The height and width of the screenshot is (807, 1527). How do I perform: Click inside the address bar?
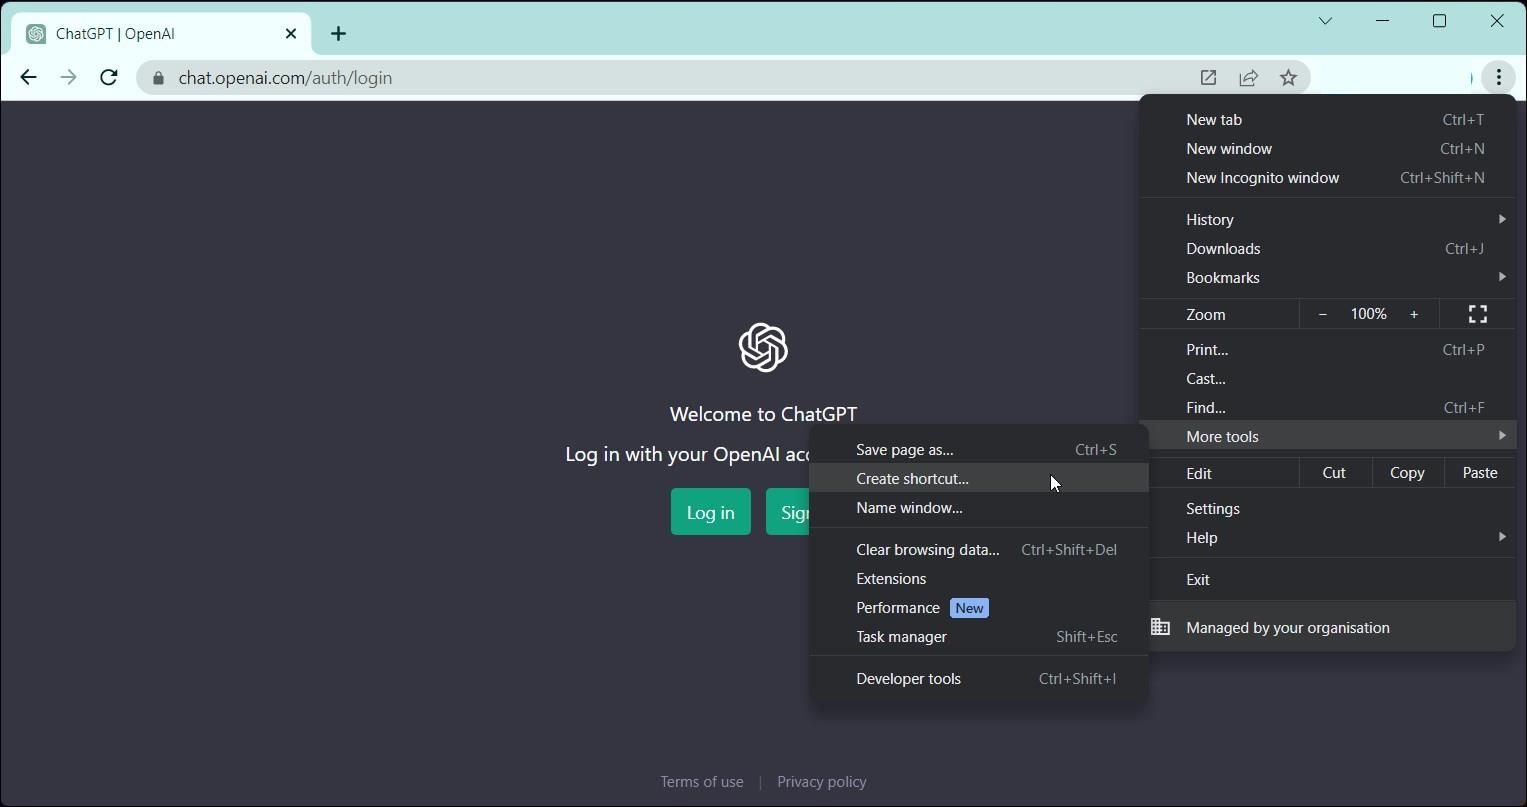pos(600,77)
